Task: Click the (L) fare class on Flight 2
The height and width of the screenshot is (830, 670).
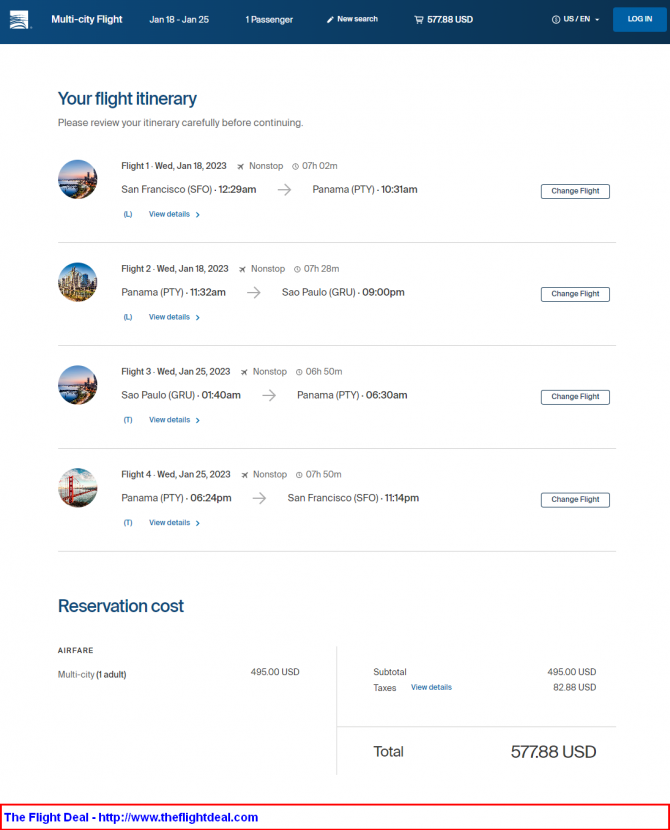Action: [128, 317]
